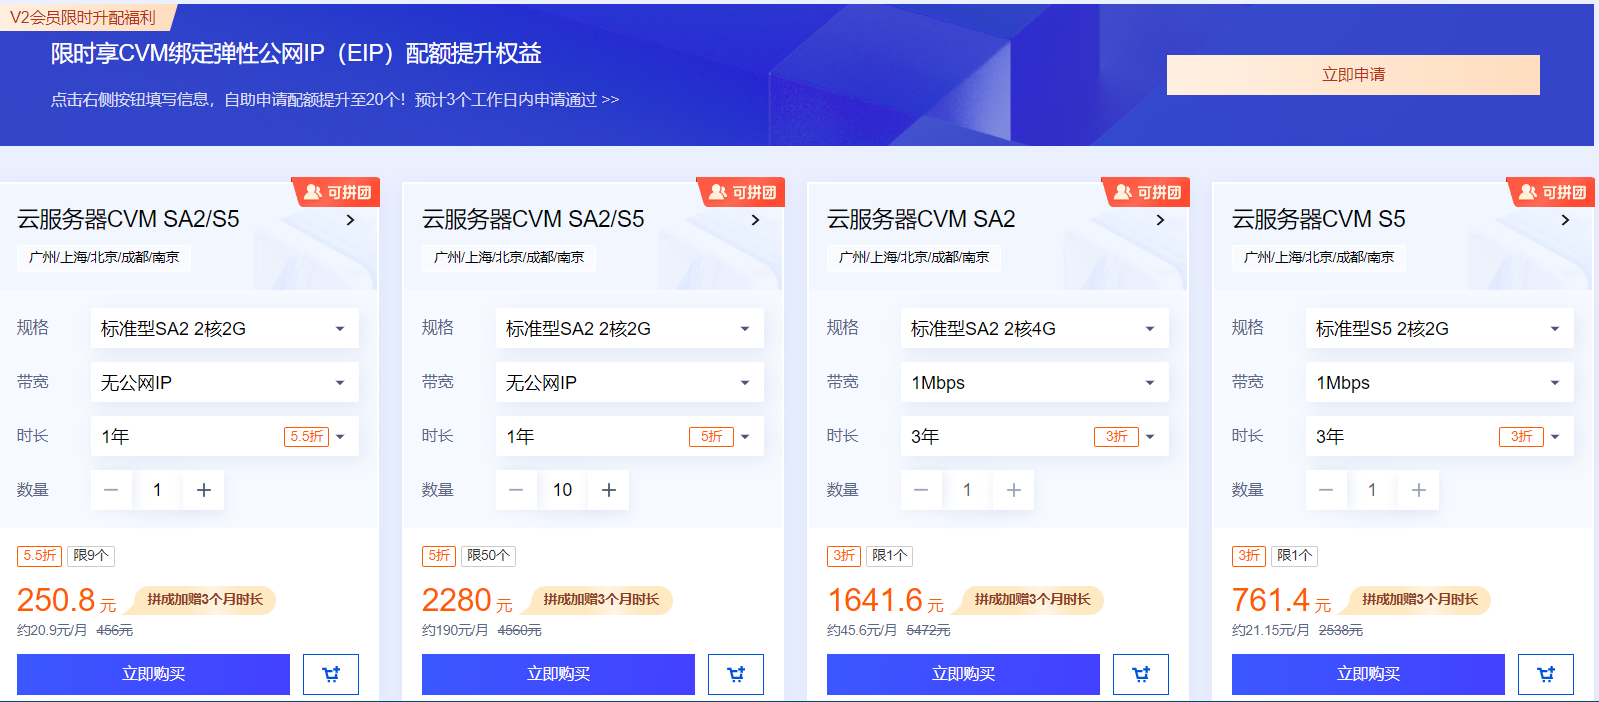Open the chevron next to 云服务器CVM S5 title
Viewport: 1599px width, 702px height.
1565,220
